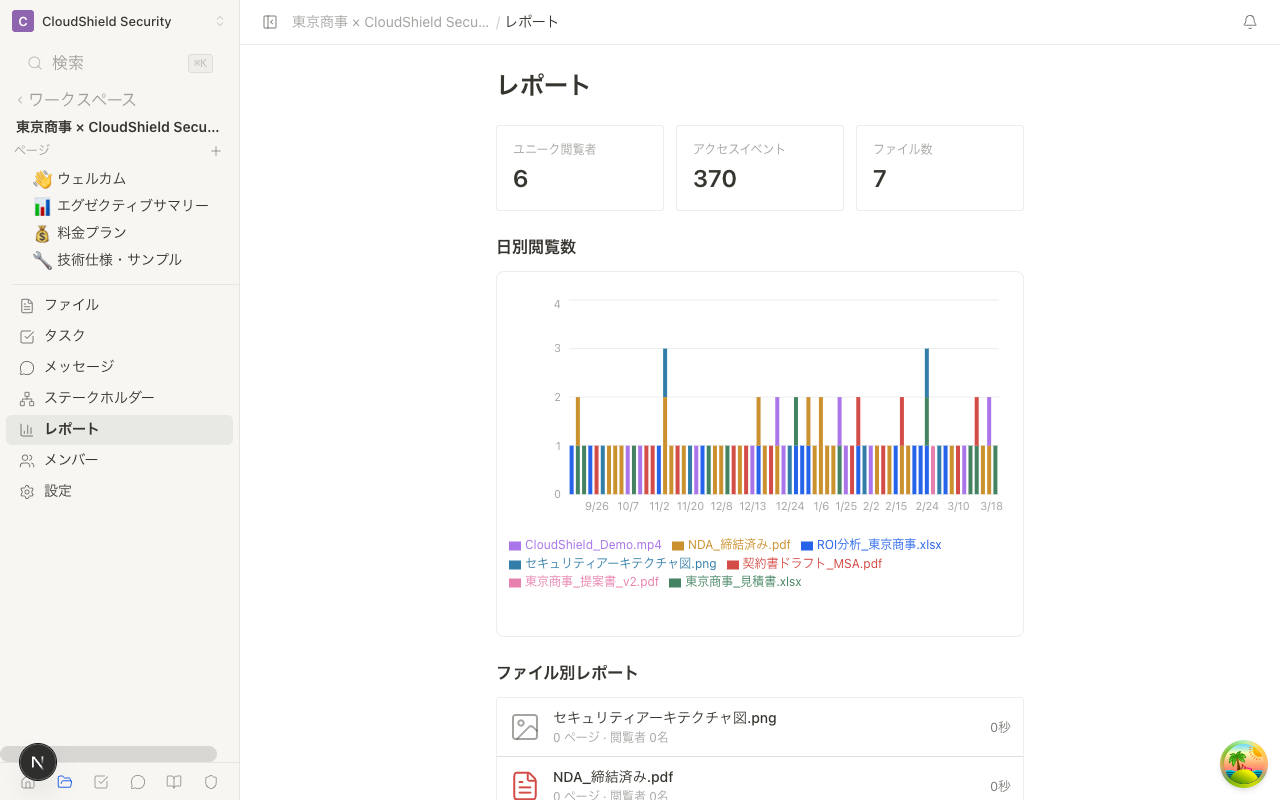This screenshot has width=1280, height=800.
Task: Click the book icon in bottom bar
Action: click(174, 782)
